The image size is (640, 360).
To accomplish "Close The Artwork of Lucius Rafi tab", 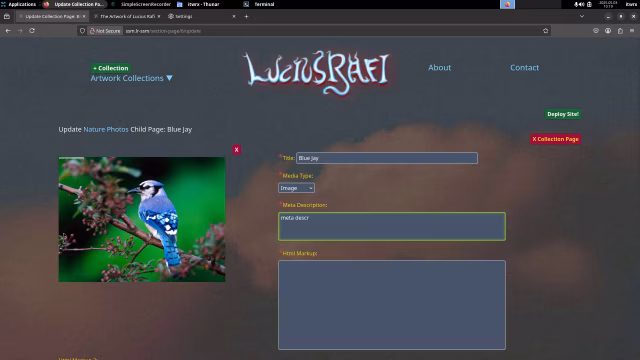I will coord(159,16).
